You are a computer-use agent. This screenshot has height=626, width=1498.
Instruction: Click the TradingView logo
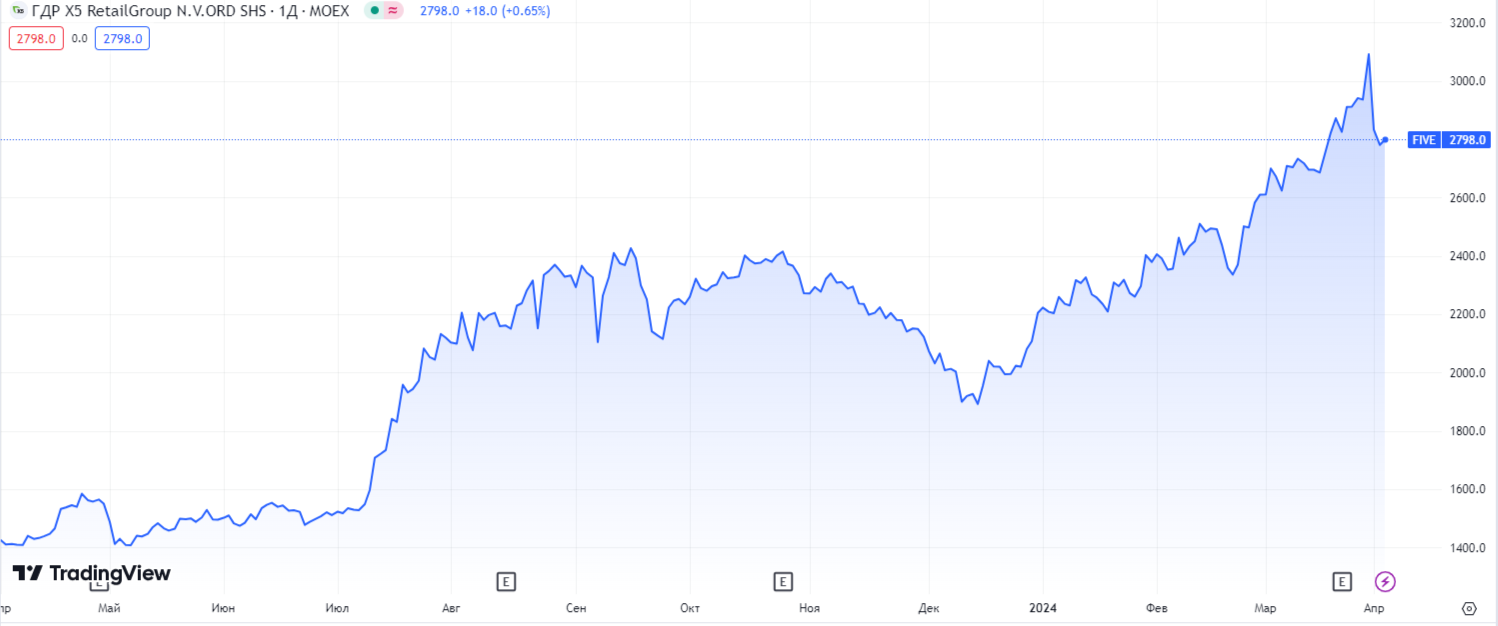pos(91,573)
